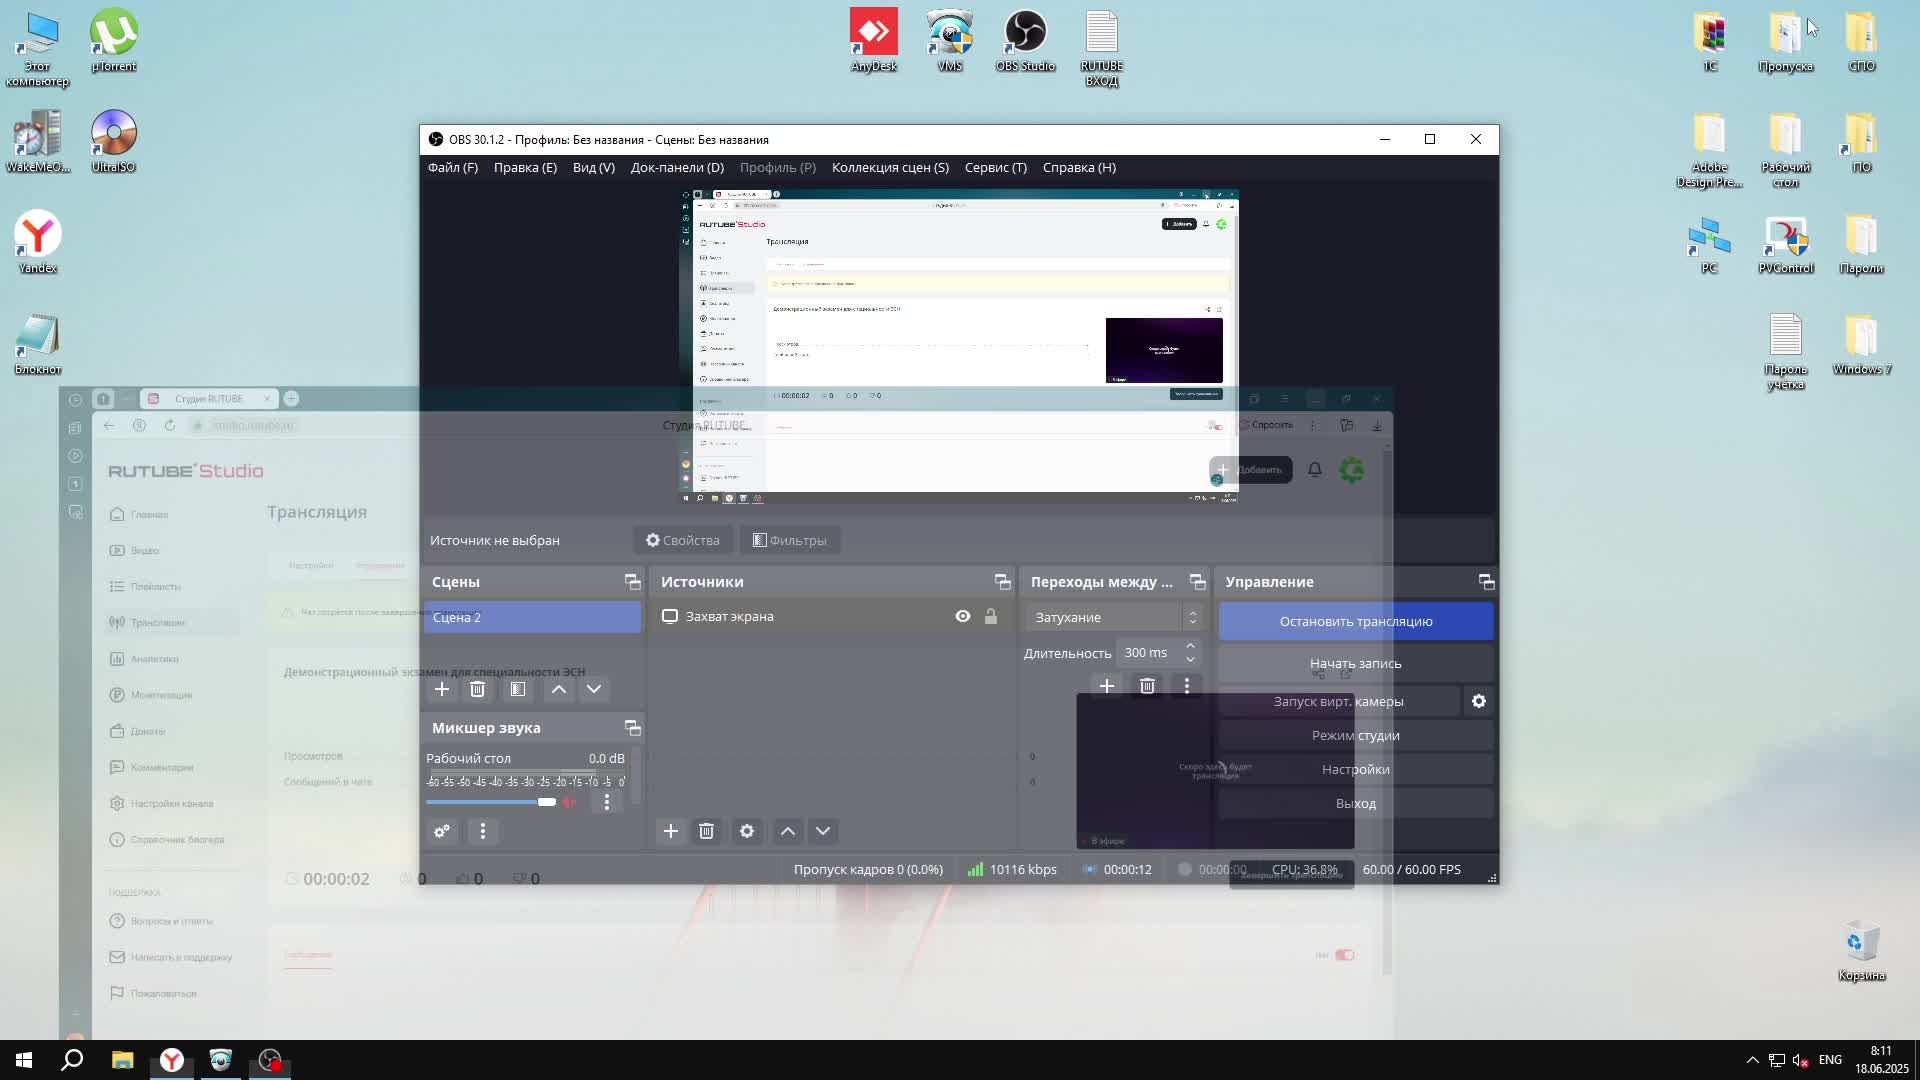Select Сцена 2 in scenes list

coord(532,617)
